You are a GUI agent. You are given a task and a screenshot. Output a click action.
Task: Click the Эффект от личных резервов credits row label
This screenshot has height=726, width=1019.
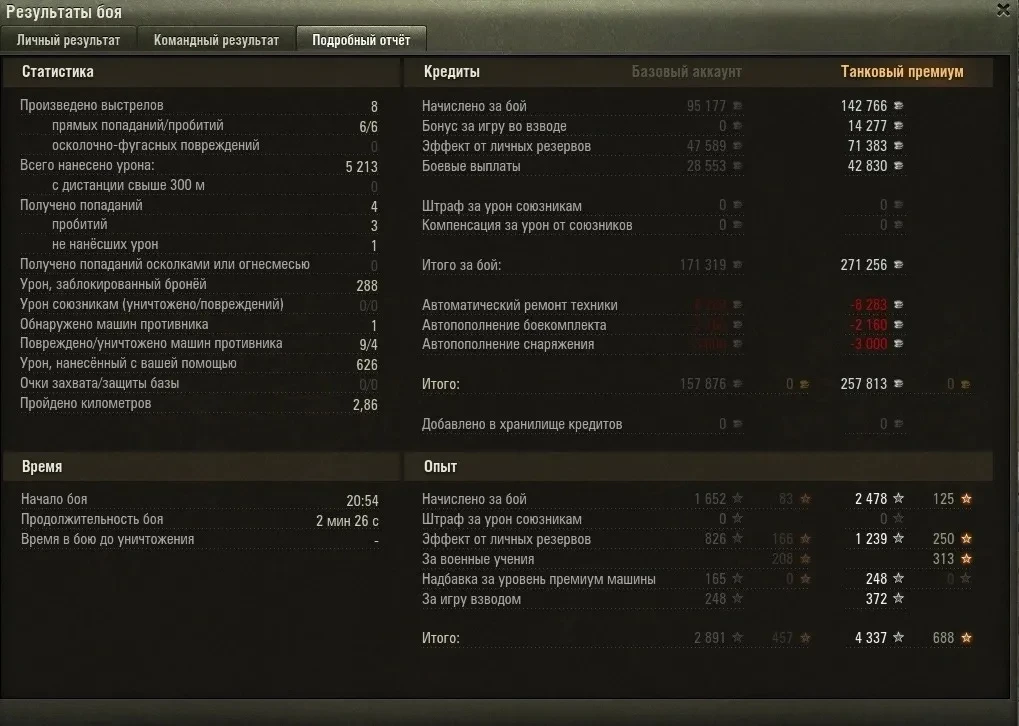click(506, 146)
